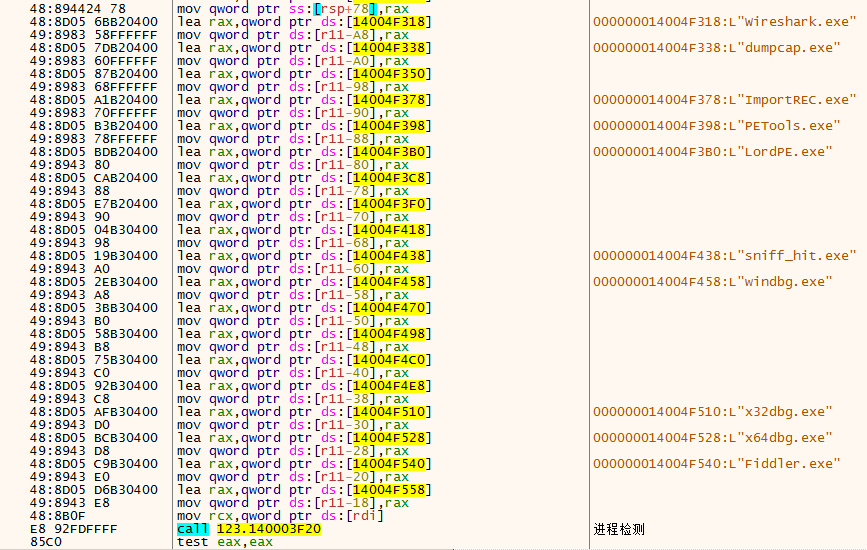Select the mov qword ptr ds:[r11-50],rax line

coord(293,321)
